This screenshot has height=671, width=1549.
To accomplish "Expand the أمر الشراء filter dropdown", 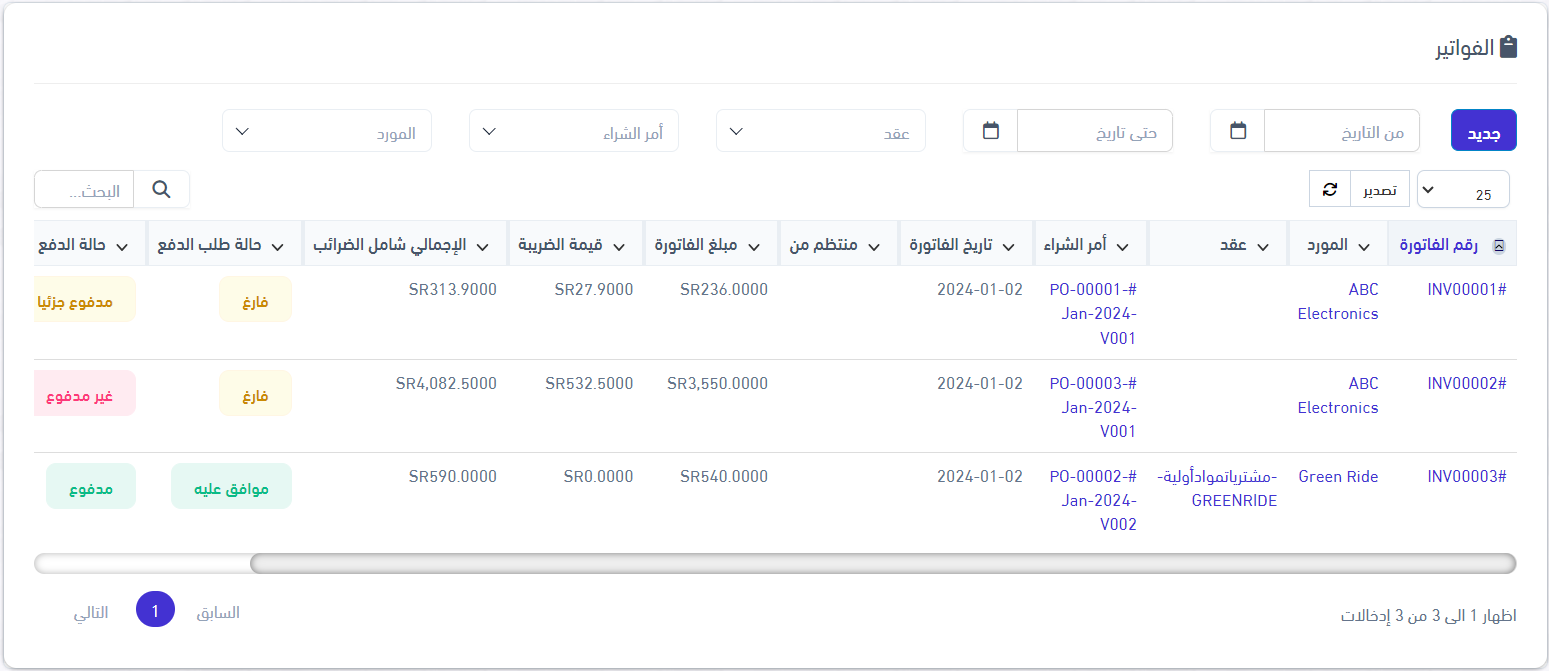I will click(x=574, y=132).
